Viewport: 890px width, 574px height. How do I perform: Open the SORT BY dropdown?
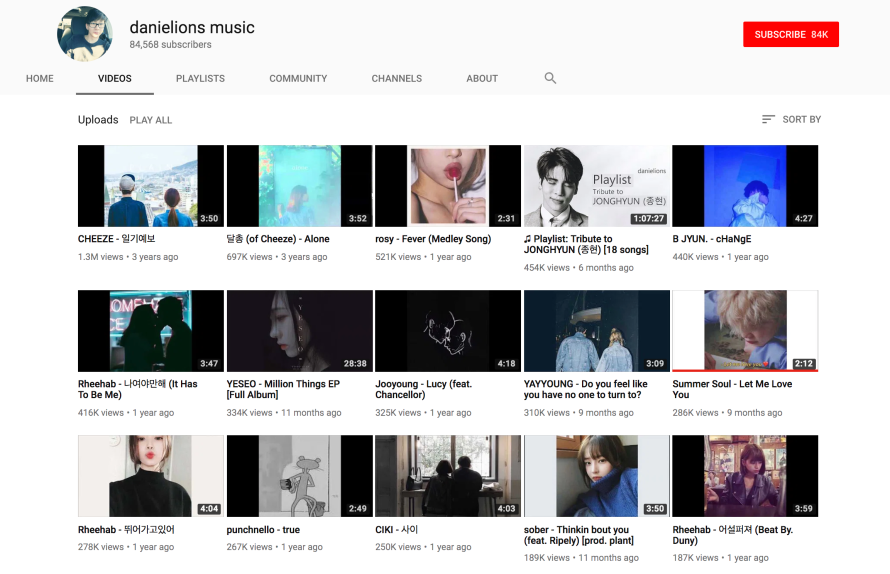point(791,119)
